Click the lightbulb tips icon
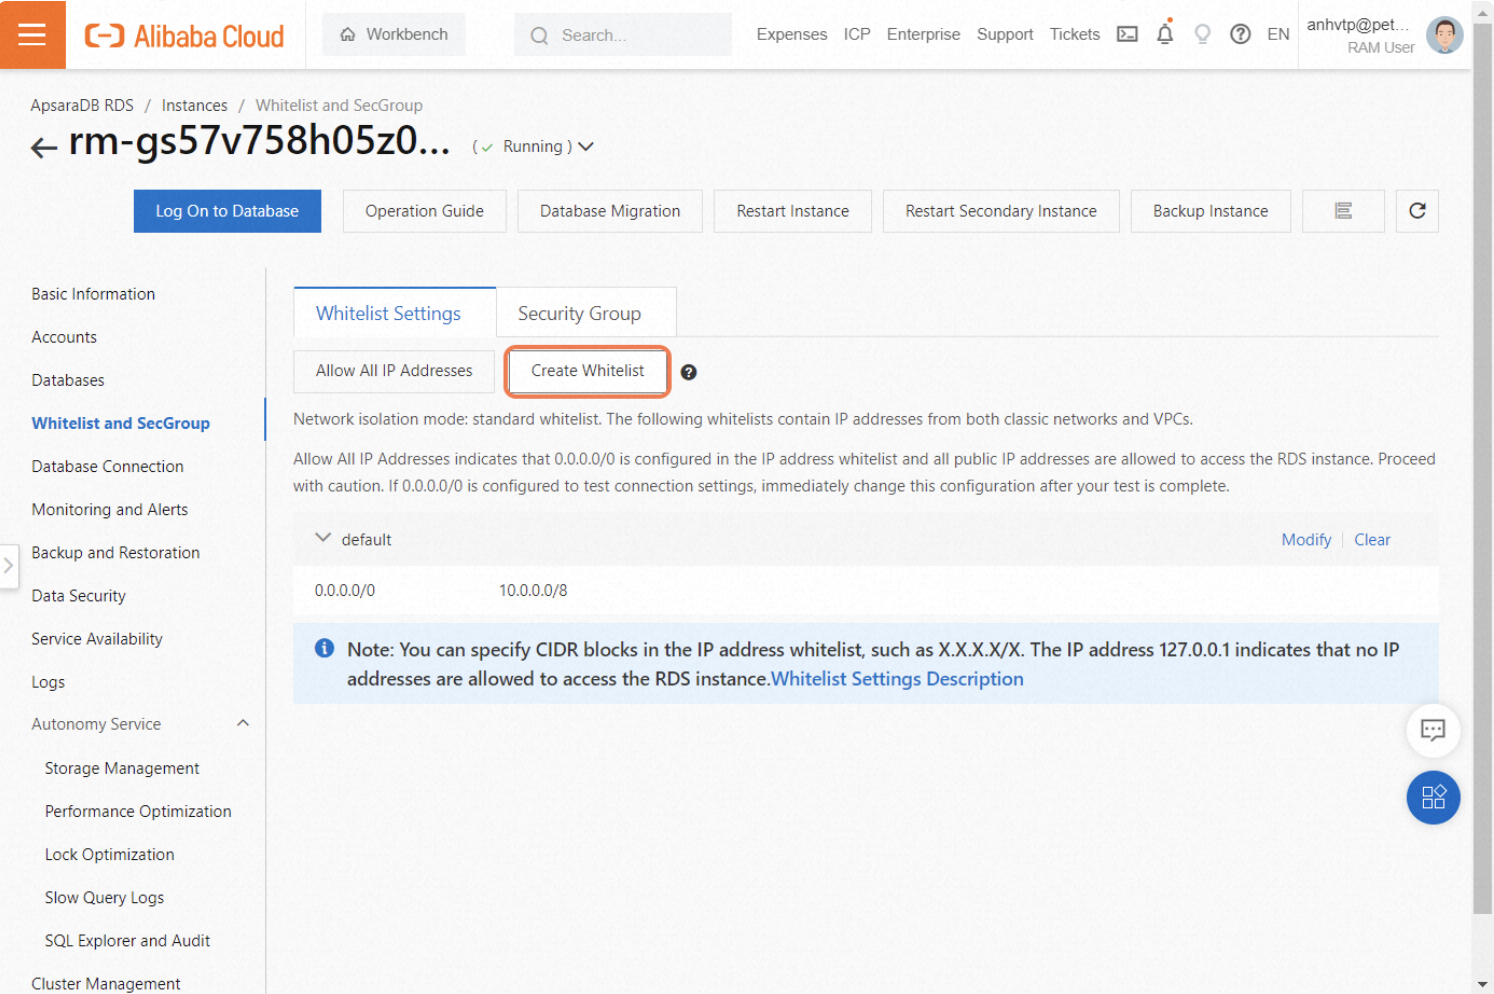The width and height of the screenshot is (1494, 994). click(x=1202, y=34)
